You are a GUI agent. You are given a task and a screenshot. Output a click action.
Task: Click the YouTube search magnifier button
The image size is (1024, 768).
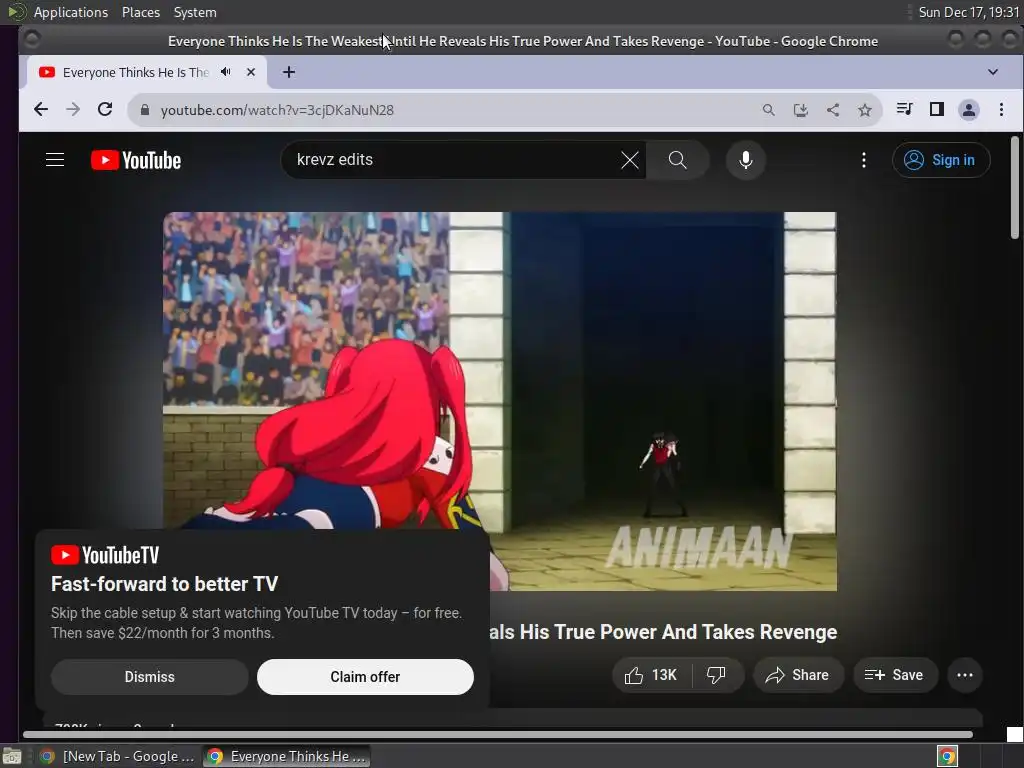coord(677,160)
